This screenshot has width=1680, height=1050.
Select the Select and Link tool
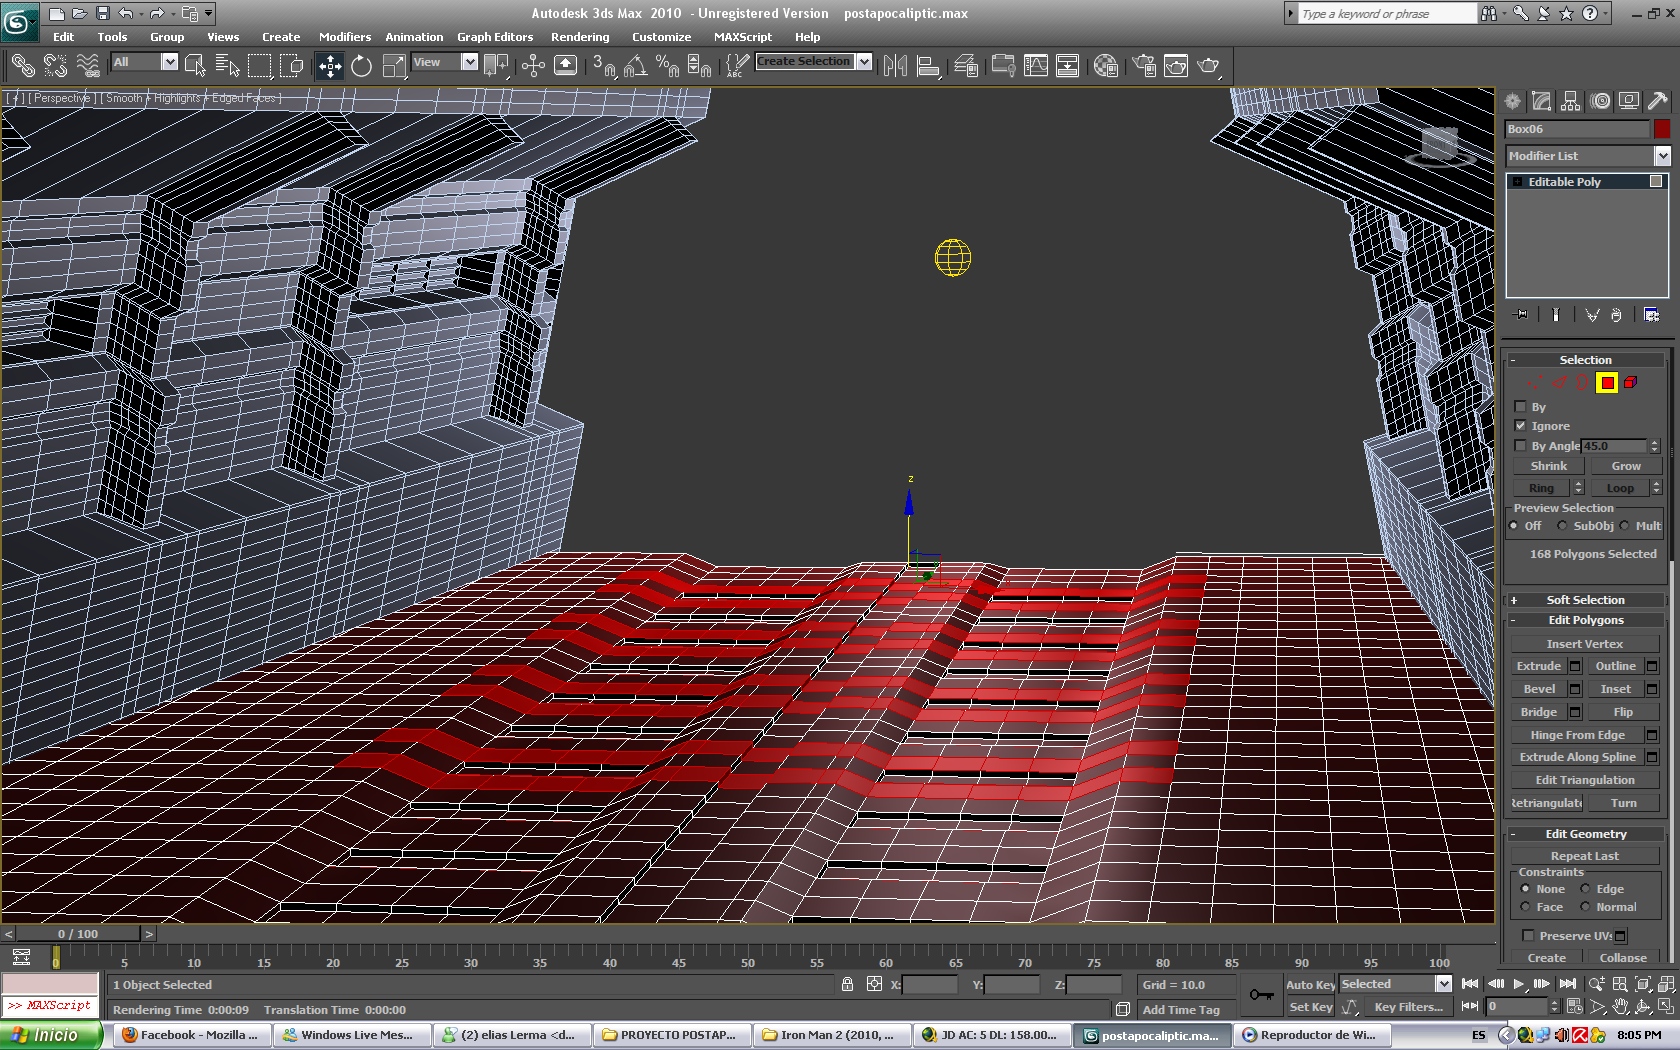(22, 66)
